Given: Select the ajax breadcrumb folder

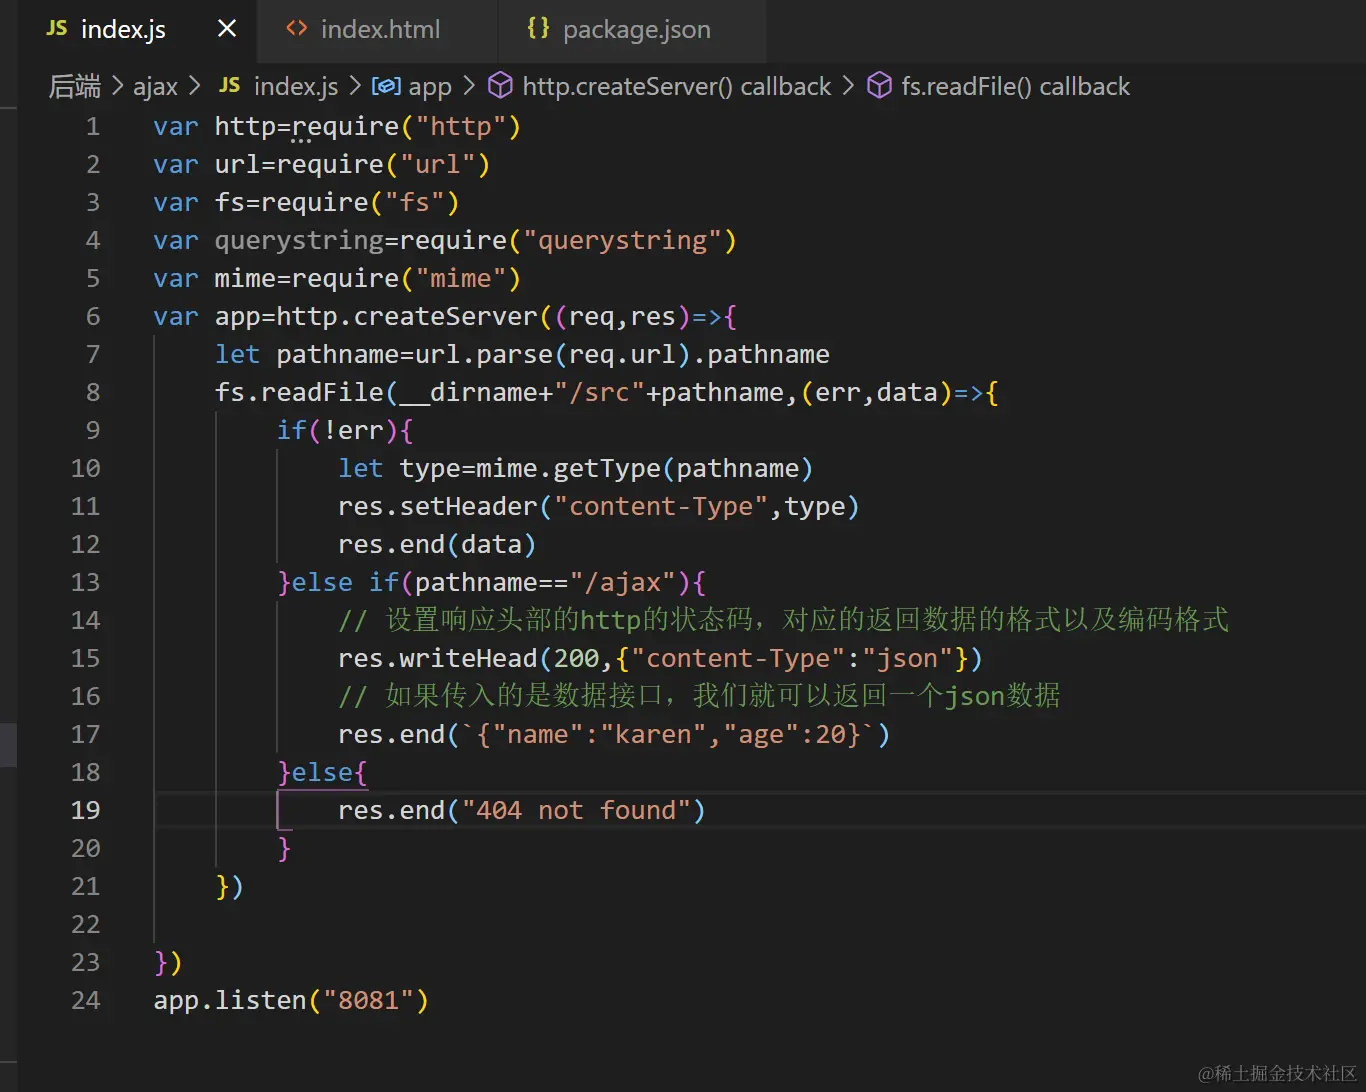Looking at the screenshot, I should click(x=155, y=87).
